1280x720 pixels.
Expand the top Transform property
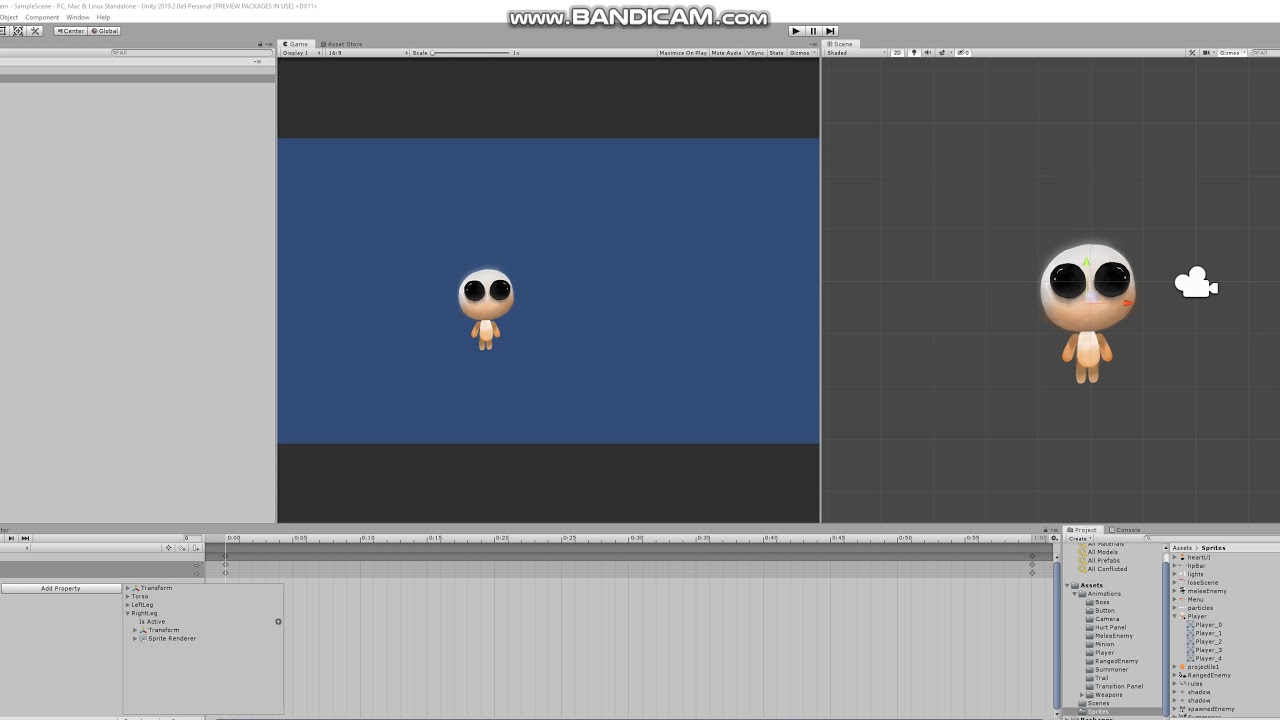tap(127, 588)
